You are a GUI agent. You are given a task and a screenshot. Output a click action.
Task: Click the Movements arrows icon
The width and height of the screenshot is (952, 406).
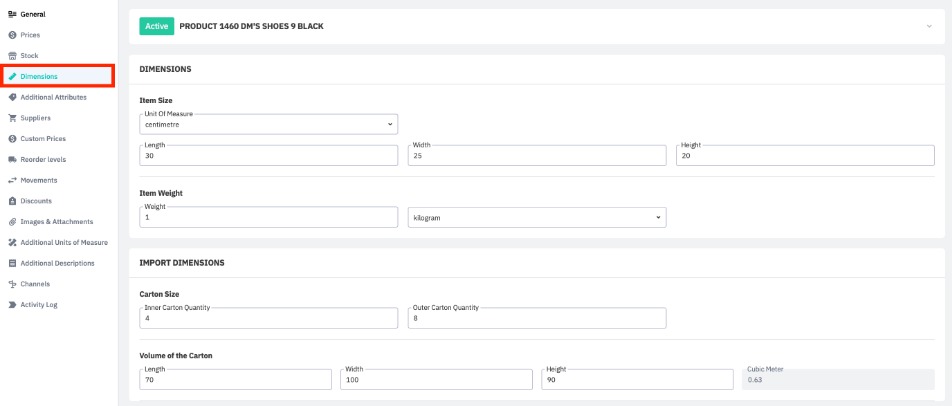[12, 180]
